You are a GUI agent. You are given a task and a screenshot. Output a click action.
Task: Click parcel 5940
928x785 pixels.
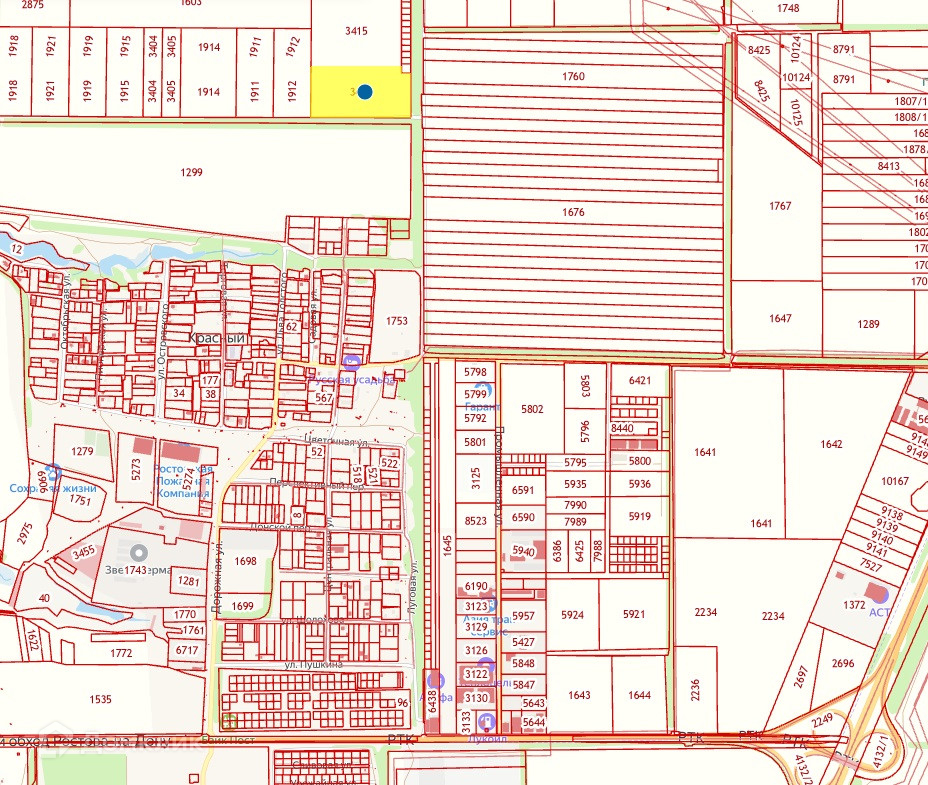[523, 551]
